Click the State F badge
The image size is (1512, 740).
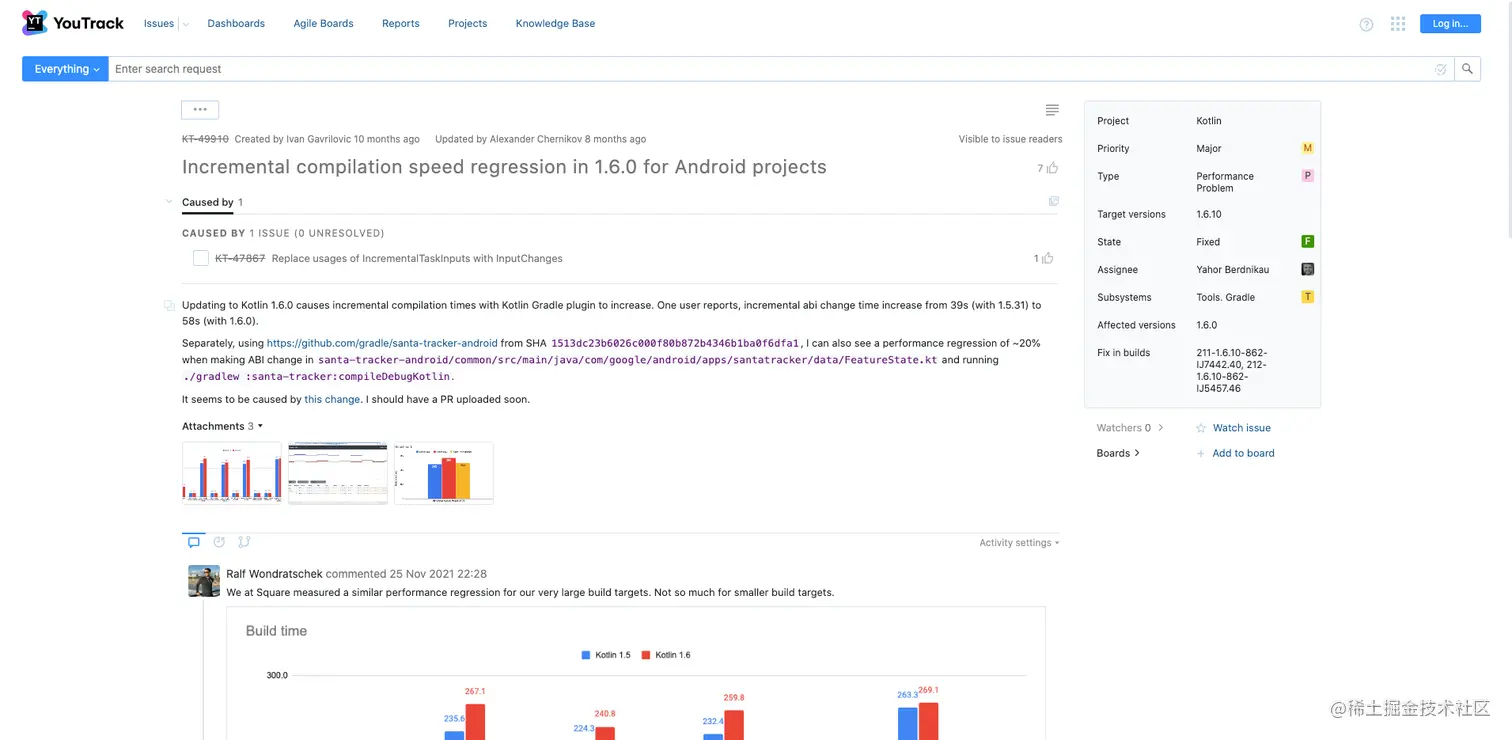coord(1307,241)
